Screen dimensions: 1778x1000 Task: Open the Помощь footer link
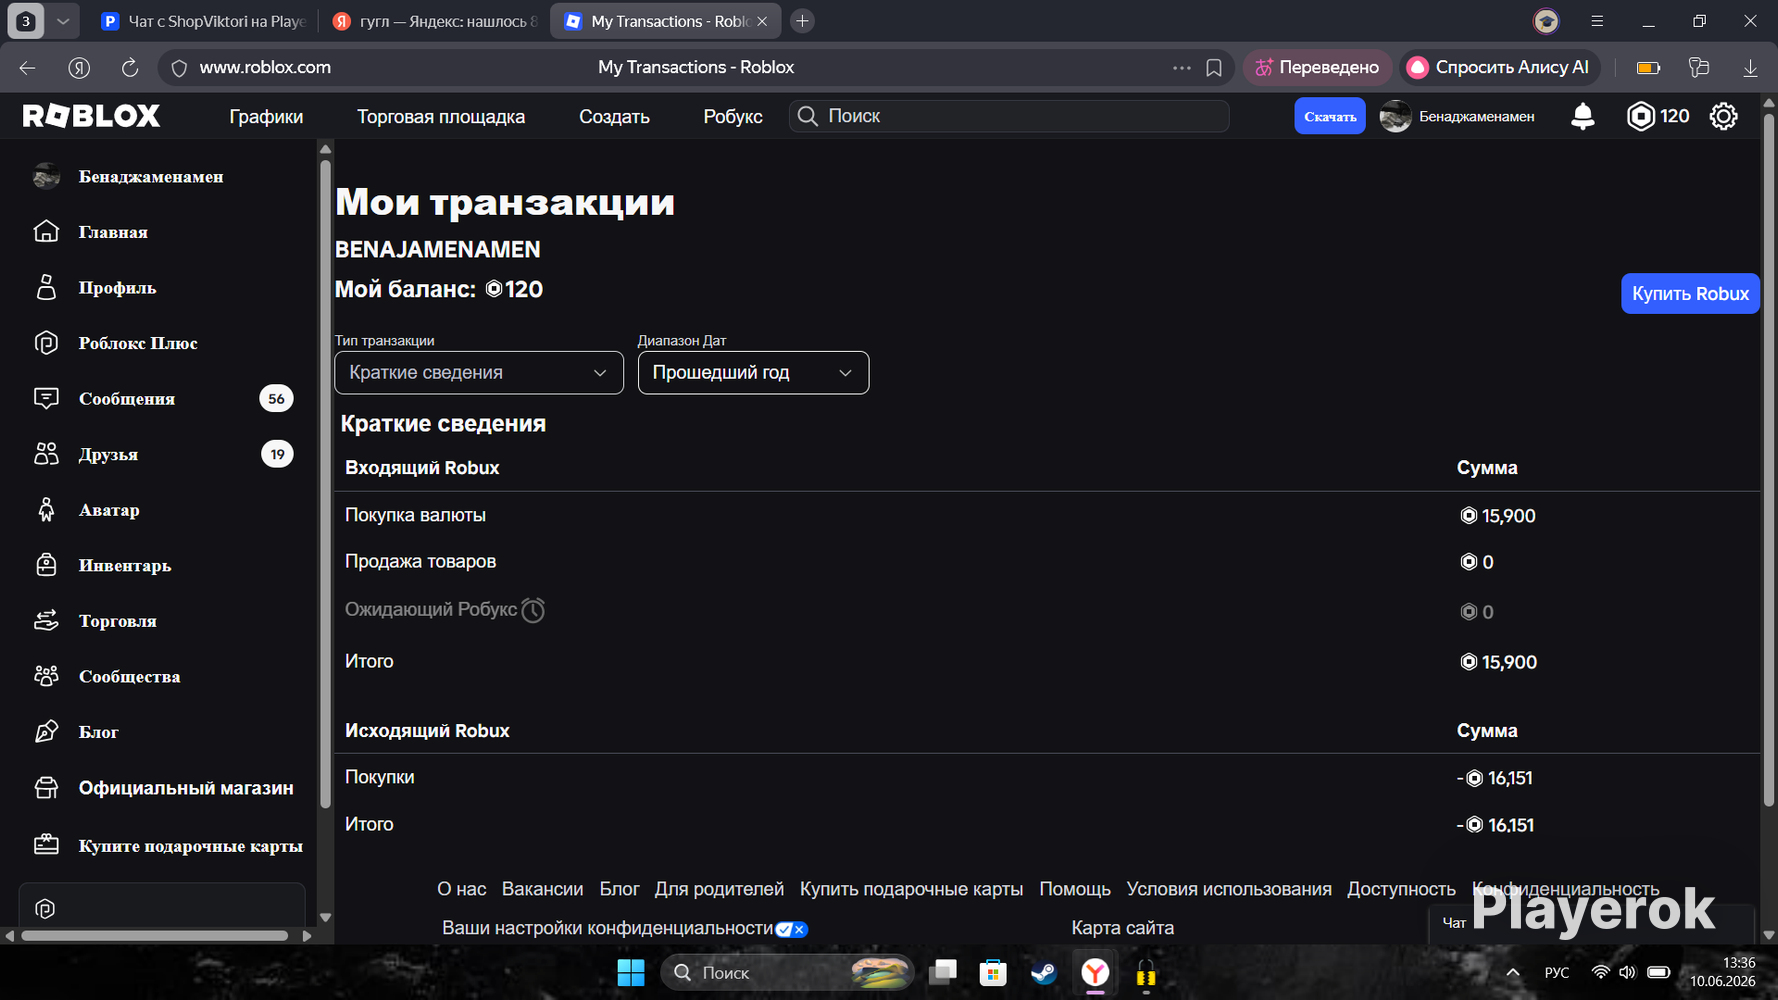pos(1075,889)
